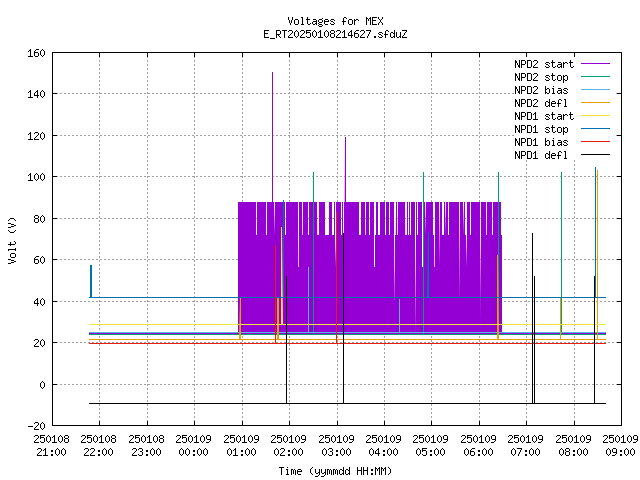Image resolution: width=640 pixels, height=480 pixels.
Task: Click the red NPD1 bias legend line
Action: (596, 142)
